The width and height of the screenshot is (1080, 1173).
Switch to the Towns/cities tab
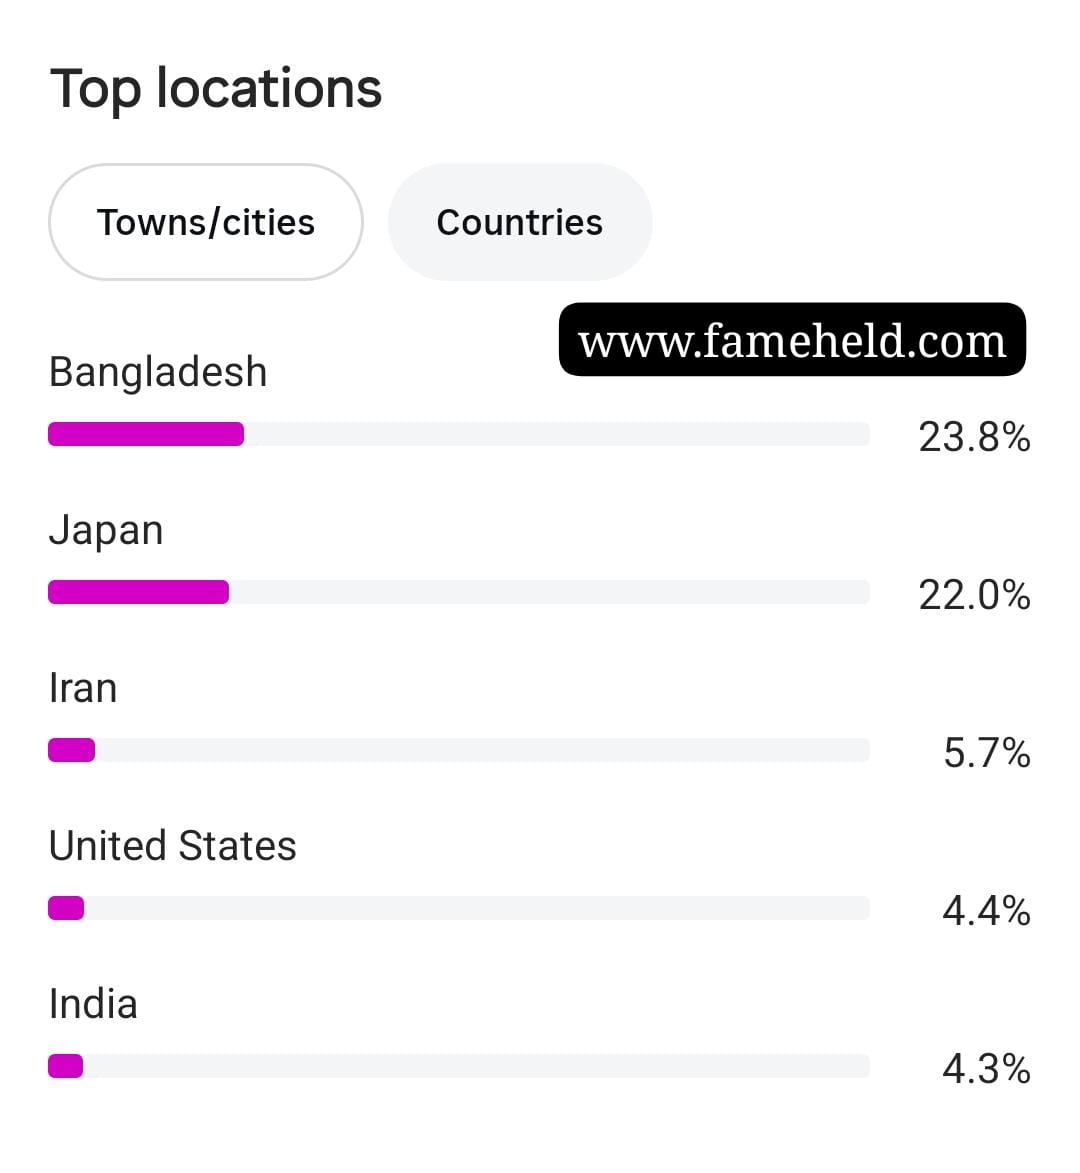206,222
